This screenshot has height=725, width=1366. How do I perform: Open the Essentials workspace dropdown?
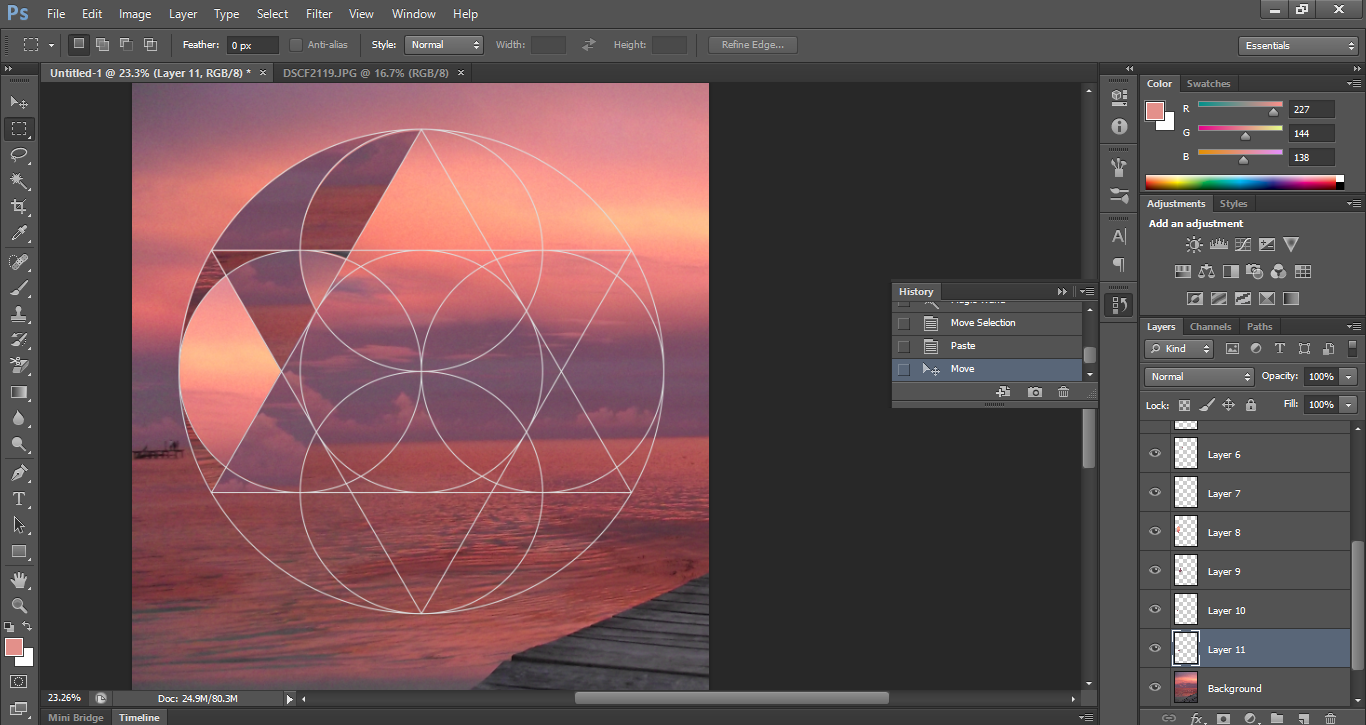point(1298,46)
